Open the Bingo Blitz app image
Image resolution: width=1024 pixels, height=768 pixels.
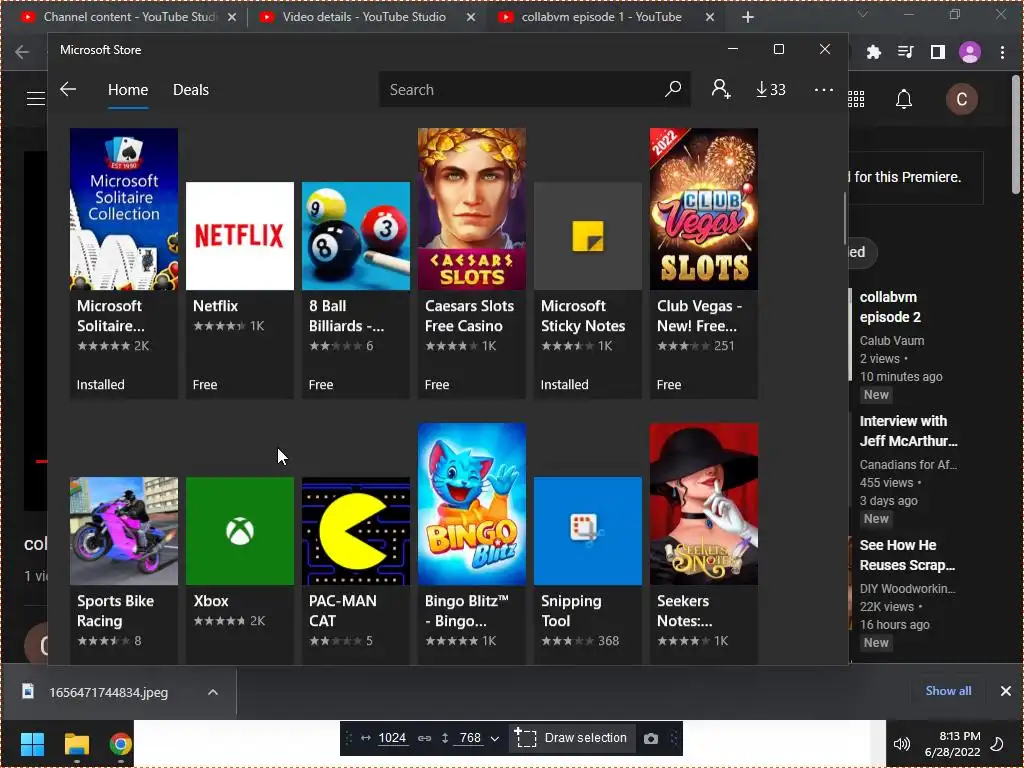coord(472,504)
